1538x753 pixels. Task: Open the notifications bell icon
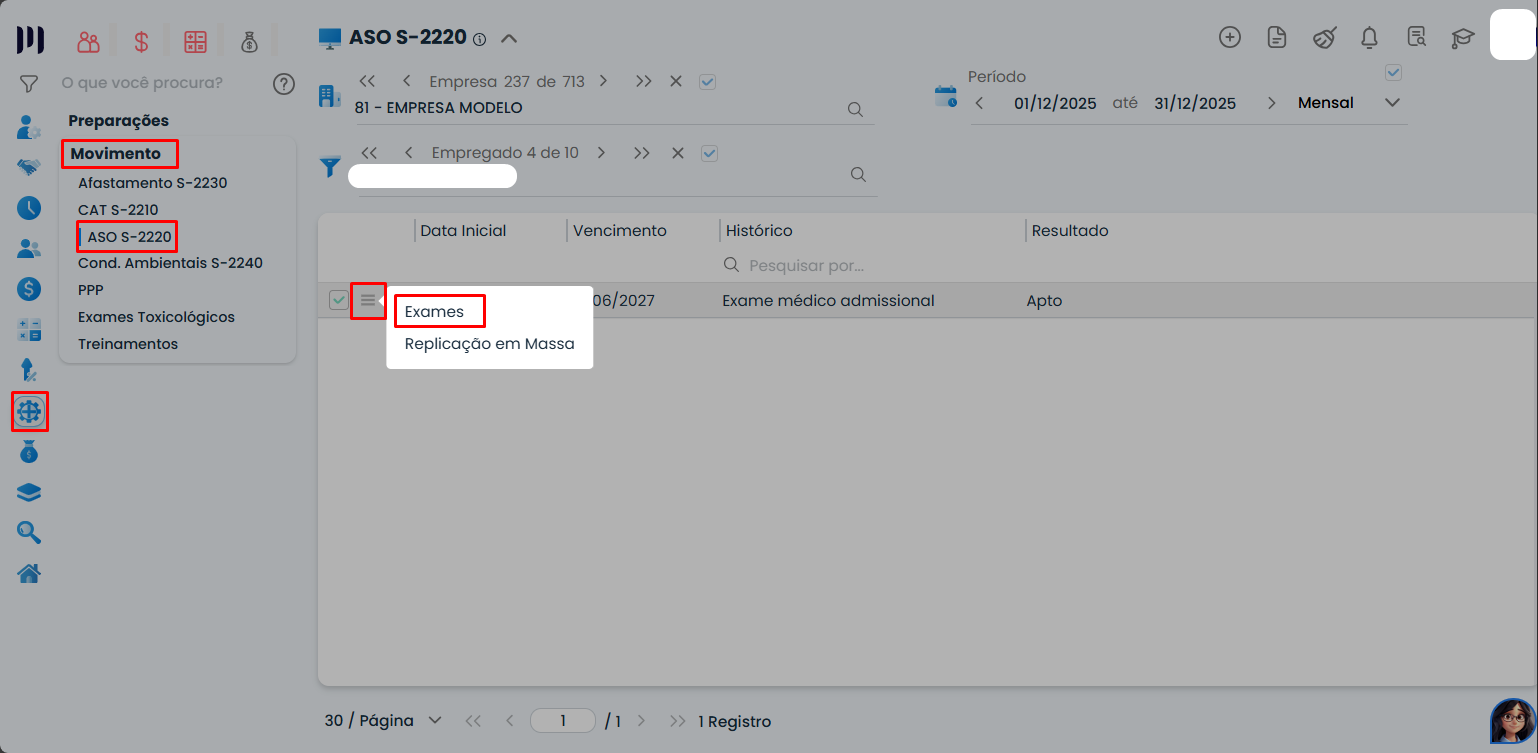(1369, 38)
